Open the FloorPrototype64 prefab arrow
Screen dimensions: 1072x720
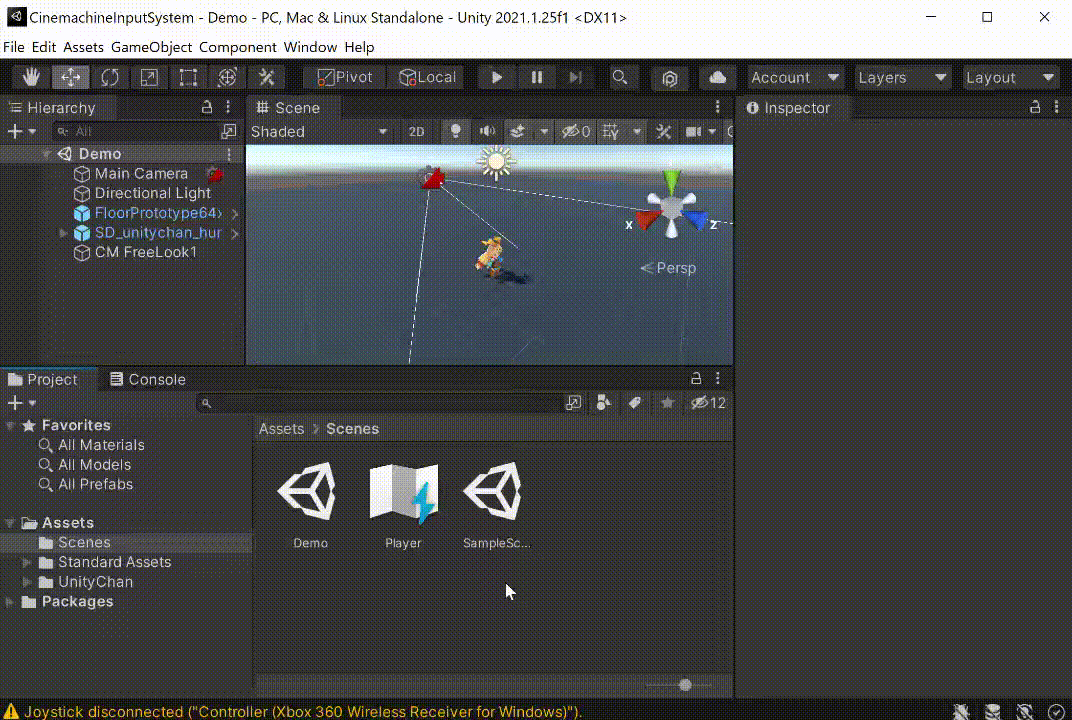coord(234,213)
